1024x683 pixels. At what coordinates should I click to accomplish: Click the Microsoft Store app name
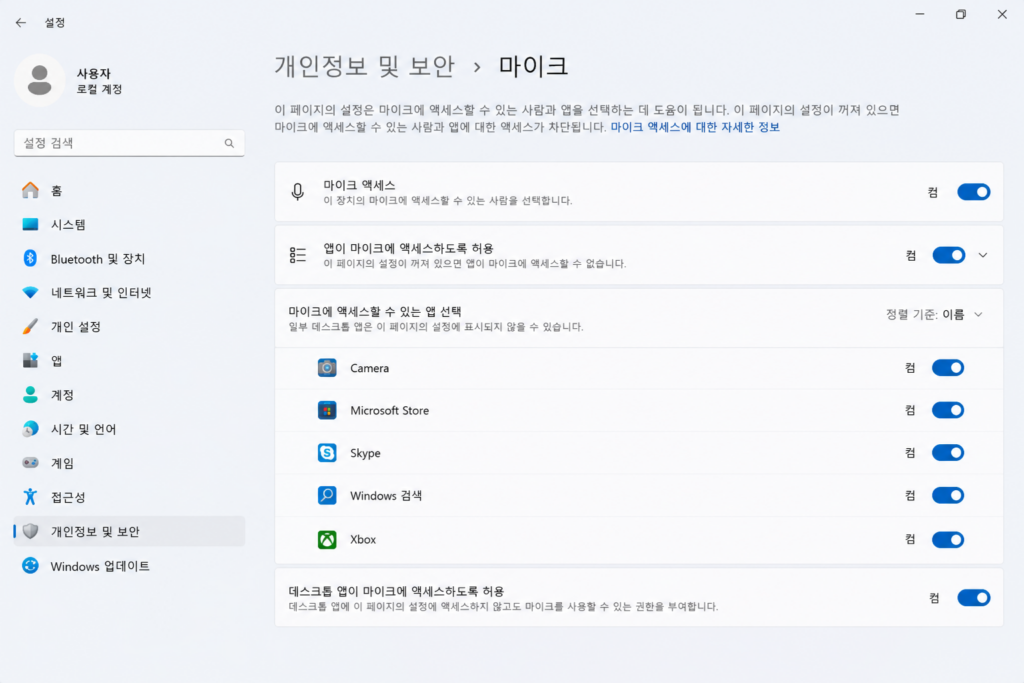pos(389,411)
